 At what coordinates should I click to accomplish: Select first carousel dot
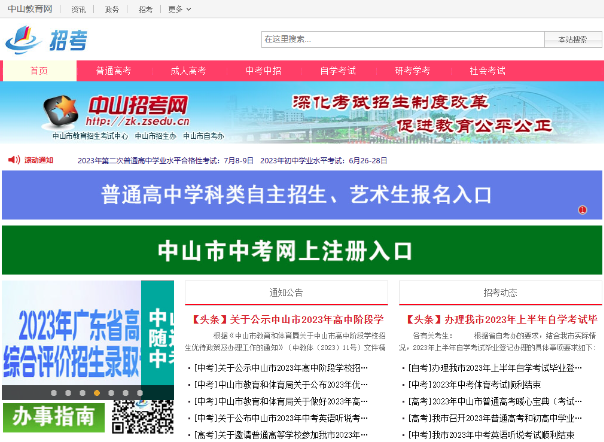54,393
